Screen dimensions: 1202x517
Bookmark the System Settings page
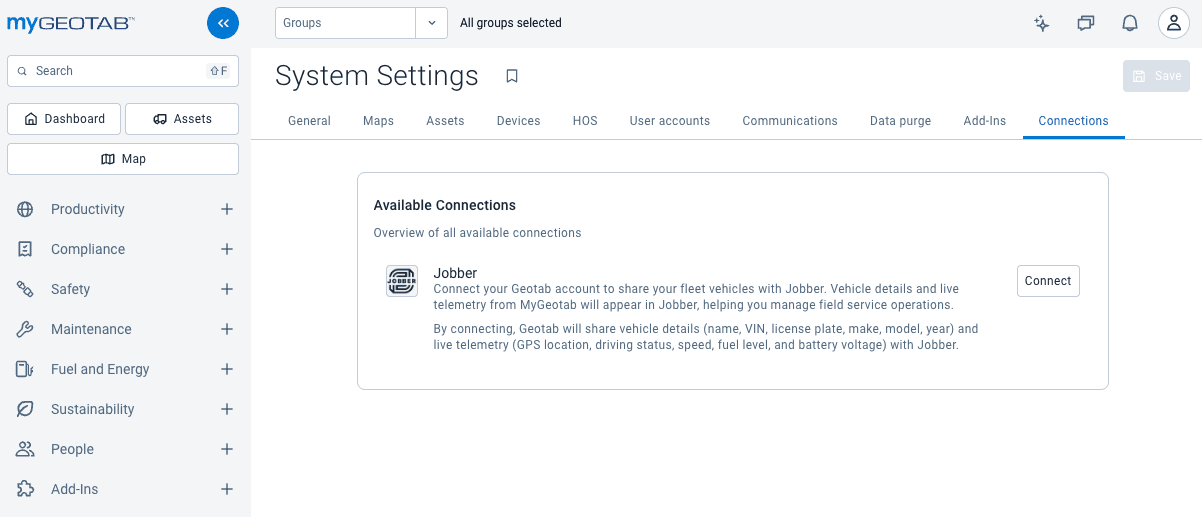(x=512, y=76)
